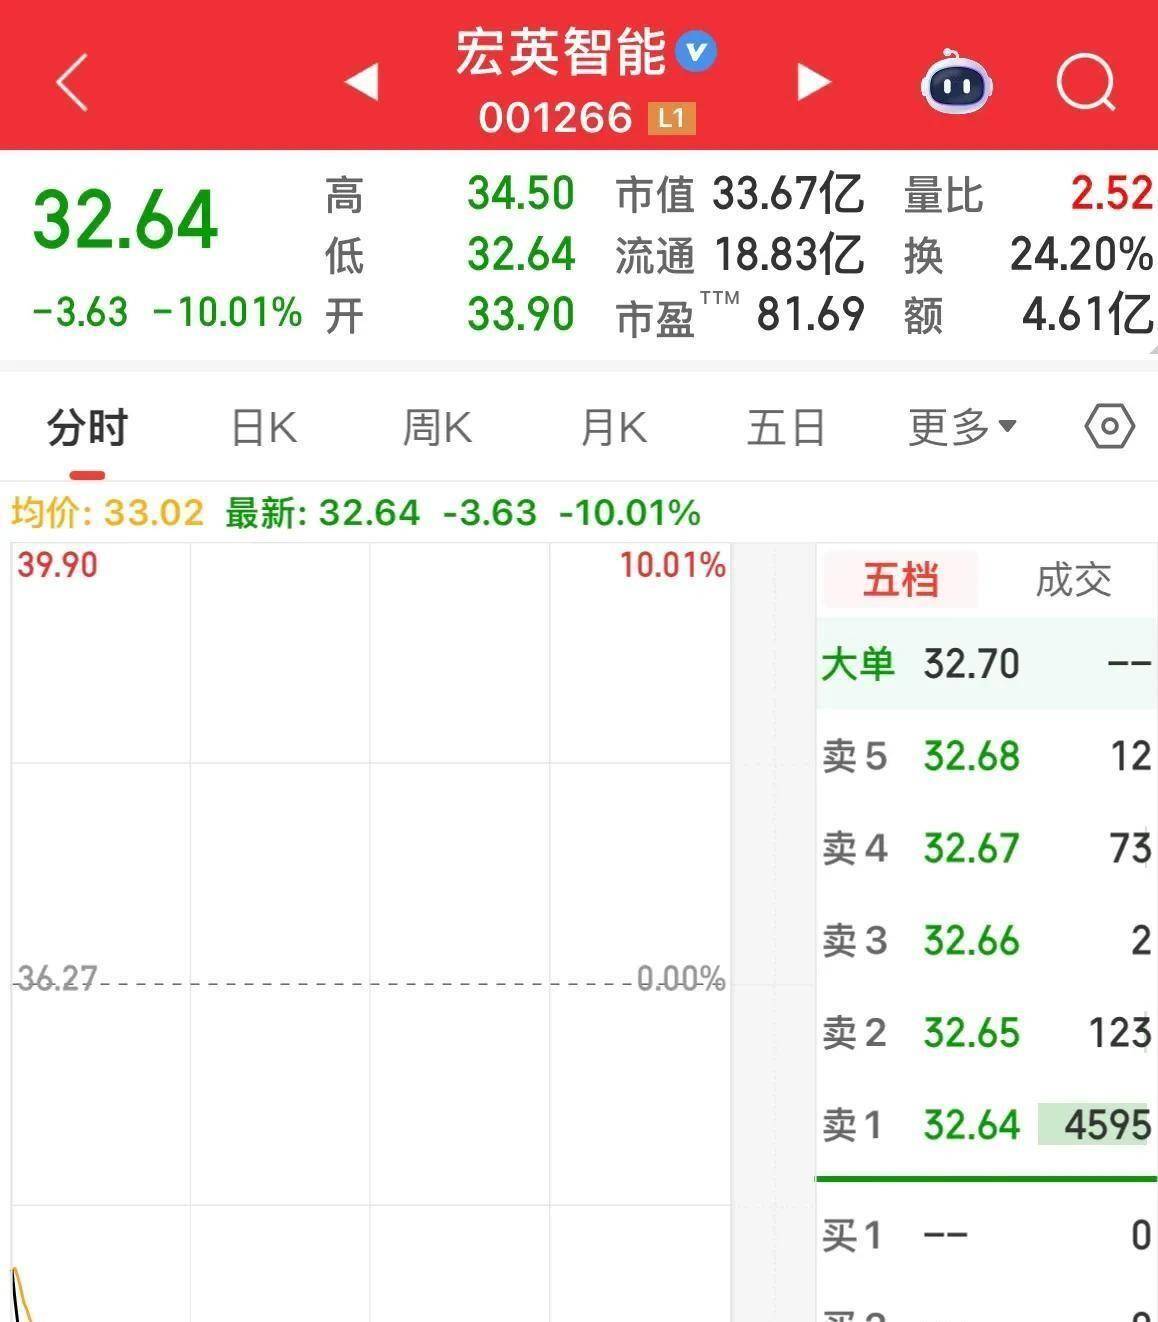Viewport: 1158px width, 1322px height.
Task: Switch to the 日K tab
Action: 263,427
